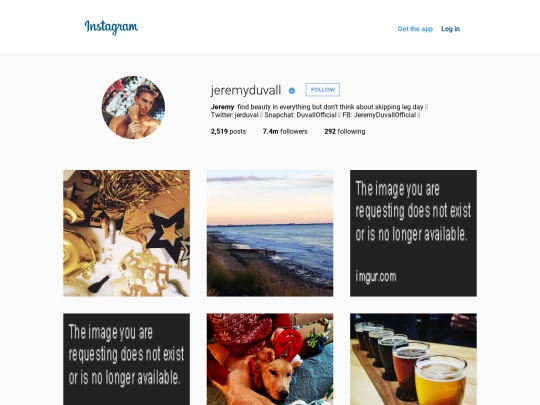Click the verified badge next to jeremyduvall

point(292,91)
